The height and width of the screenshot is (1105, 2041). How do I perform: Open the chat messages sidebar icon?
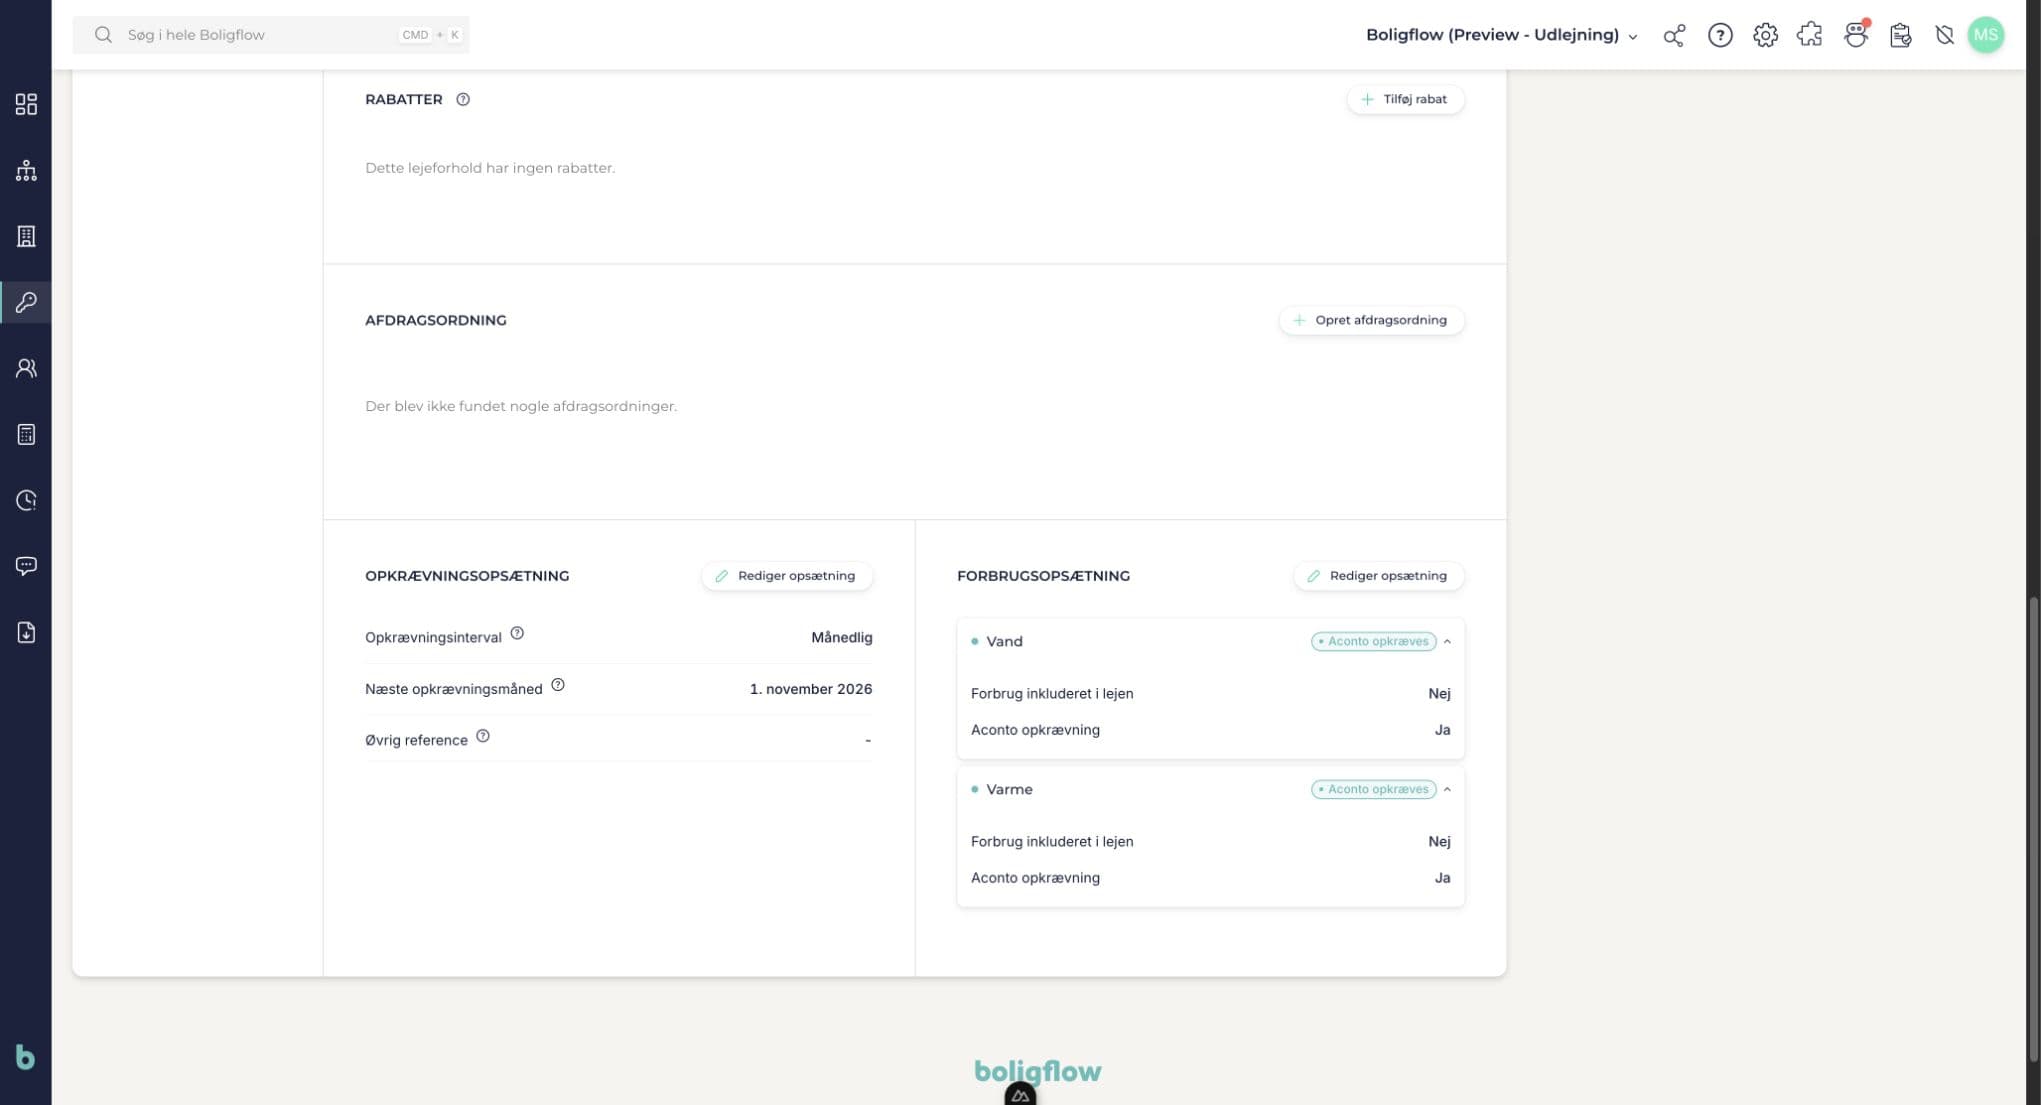pos(26,566)
